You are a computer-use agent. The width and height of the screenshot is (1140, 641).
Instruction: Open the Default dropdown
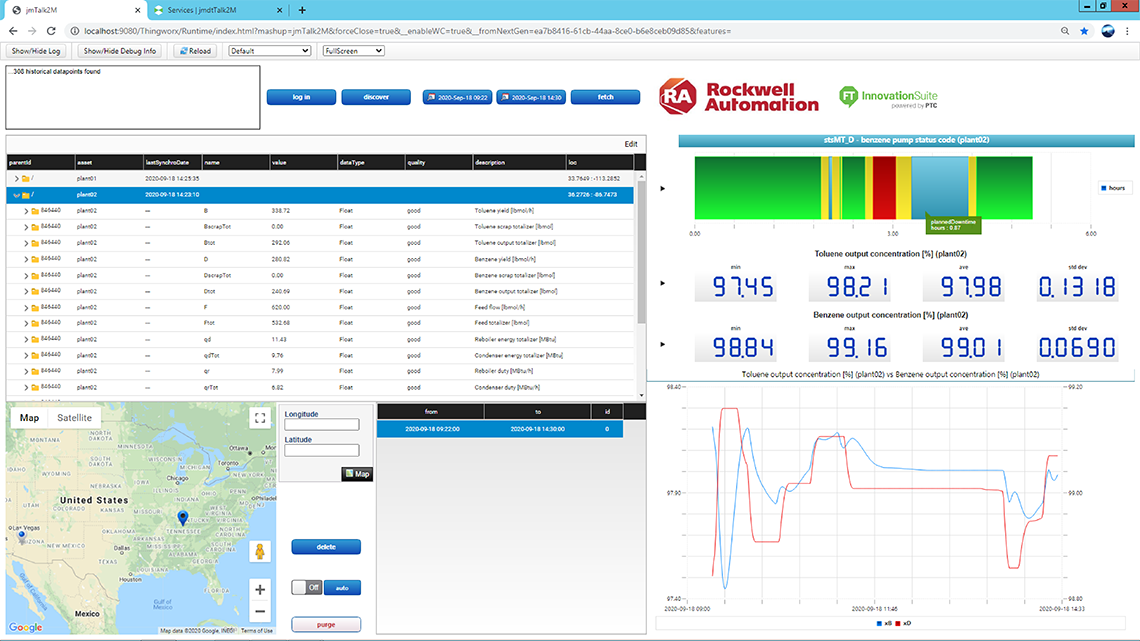pyautogui.click(x=269, y=51)
